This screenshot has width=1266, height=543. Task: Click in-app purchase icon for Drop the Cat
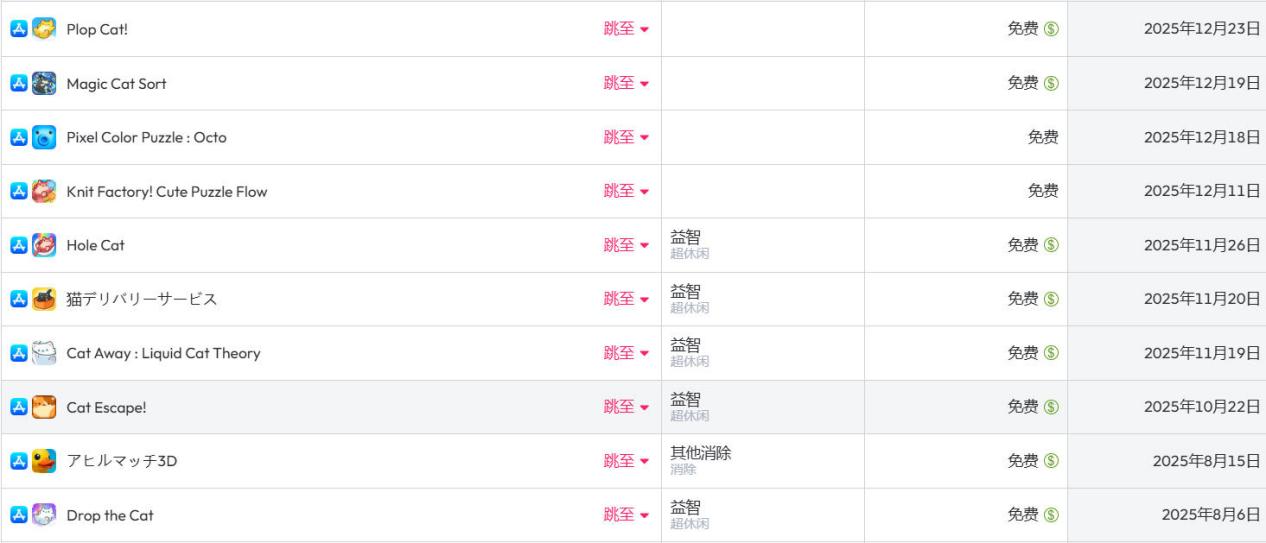tap(1051, 515)
